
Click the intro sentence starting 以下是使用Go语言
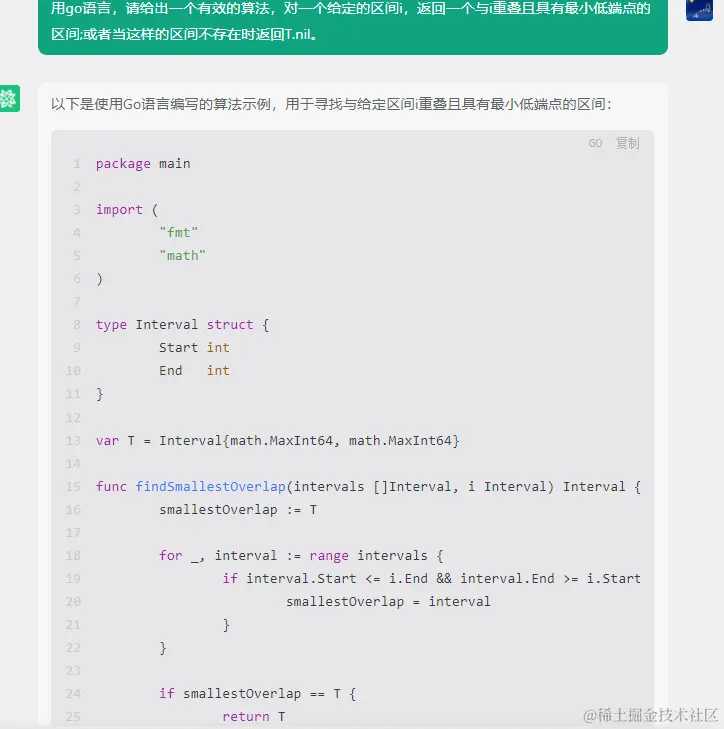click(x=331, y=104)
